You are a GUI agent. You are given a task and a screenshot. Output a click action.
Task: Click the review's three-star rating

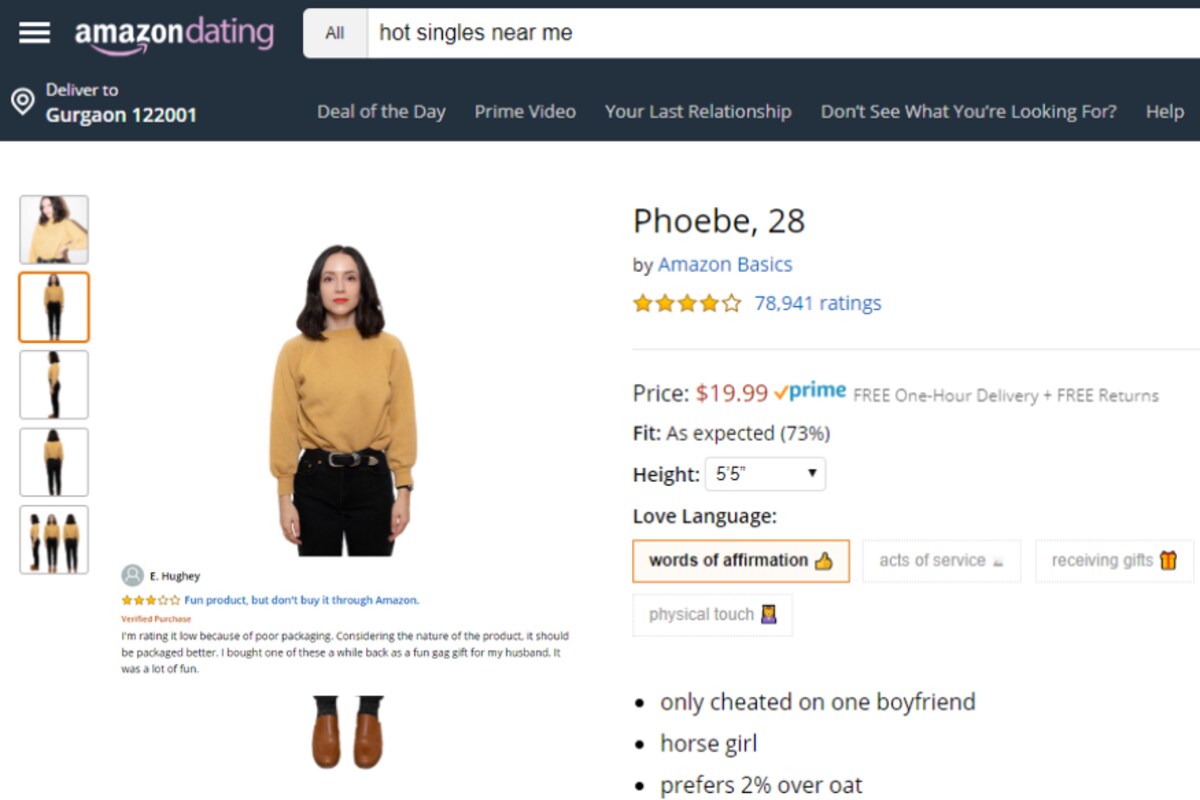tap(150, 600)
